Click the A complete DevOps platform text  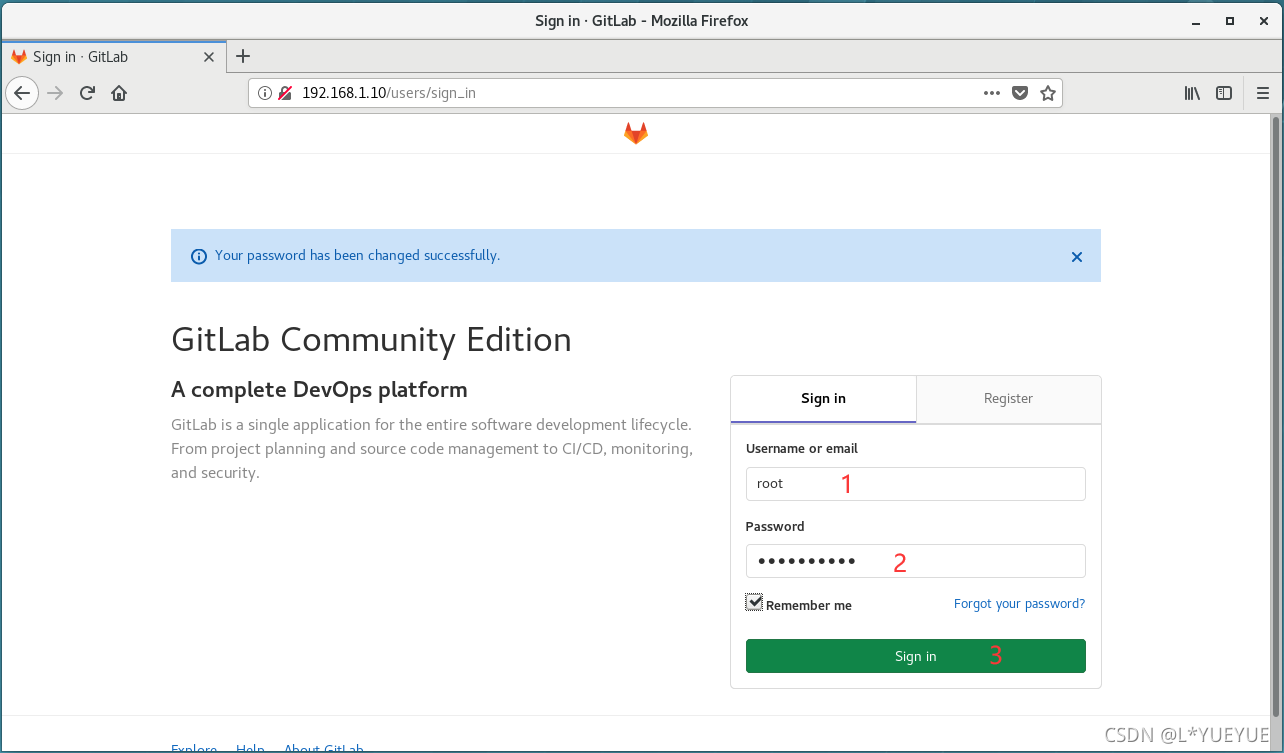[x=319, y=389]
